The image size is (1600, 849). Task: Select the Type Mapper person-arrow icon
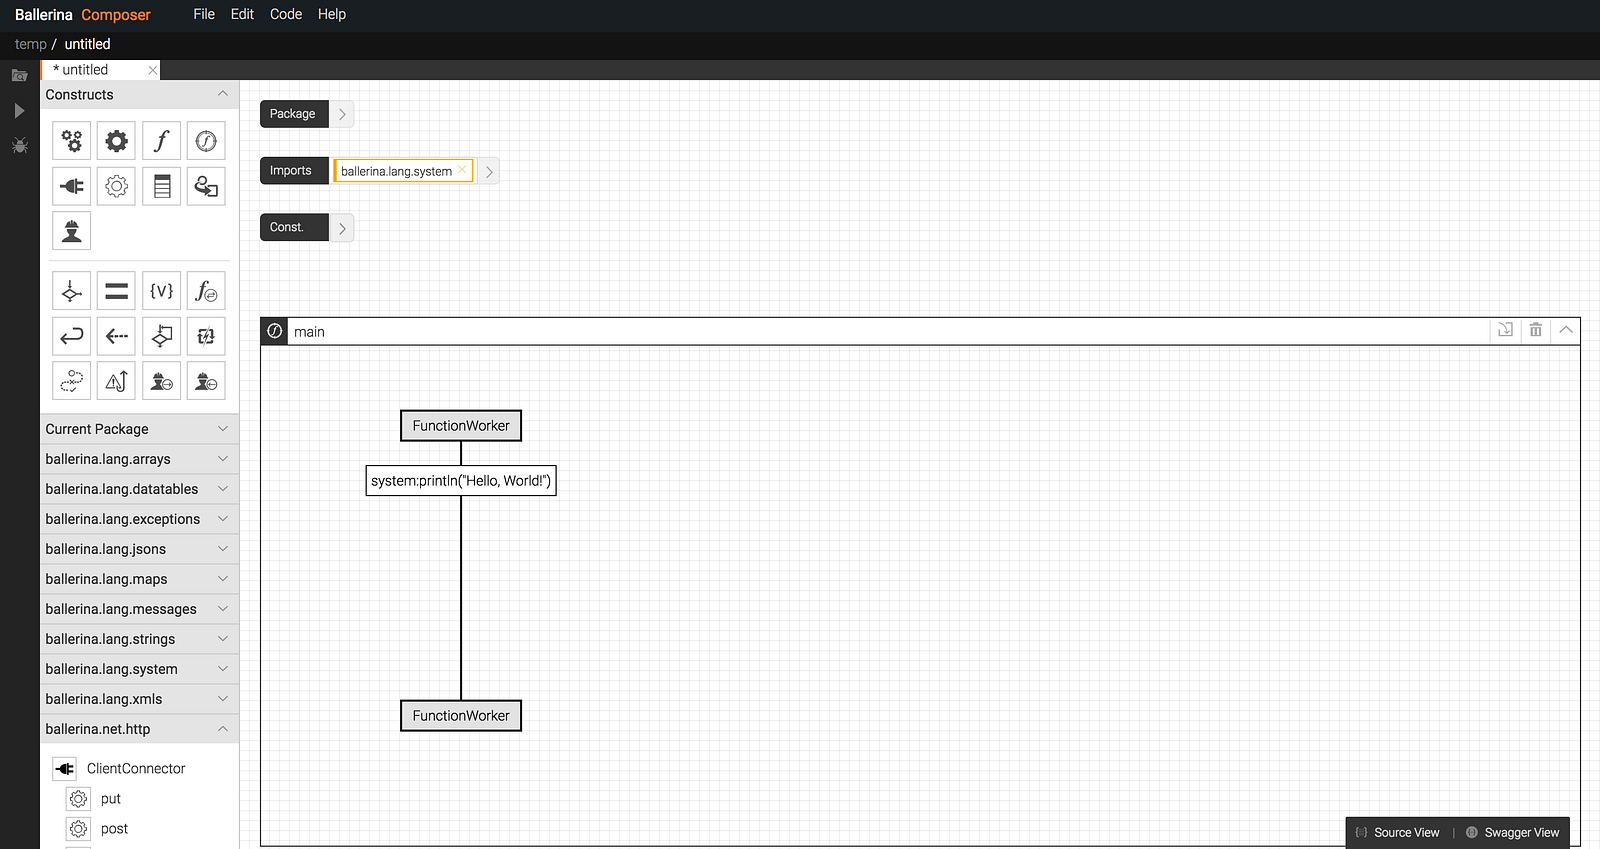click(206, 186)
